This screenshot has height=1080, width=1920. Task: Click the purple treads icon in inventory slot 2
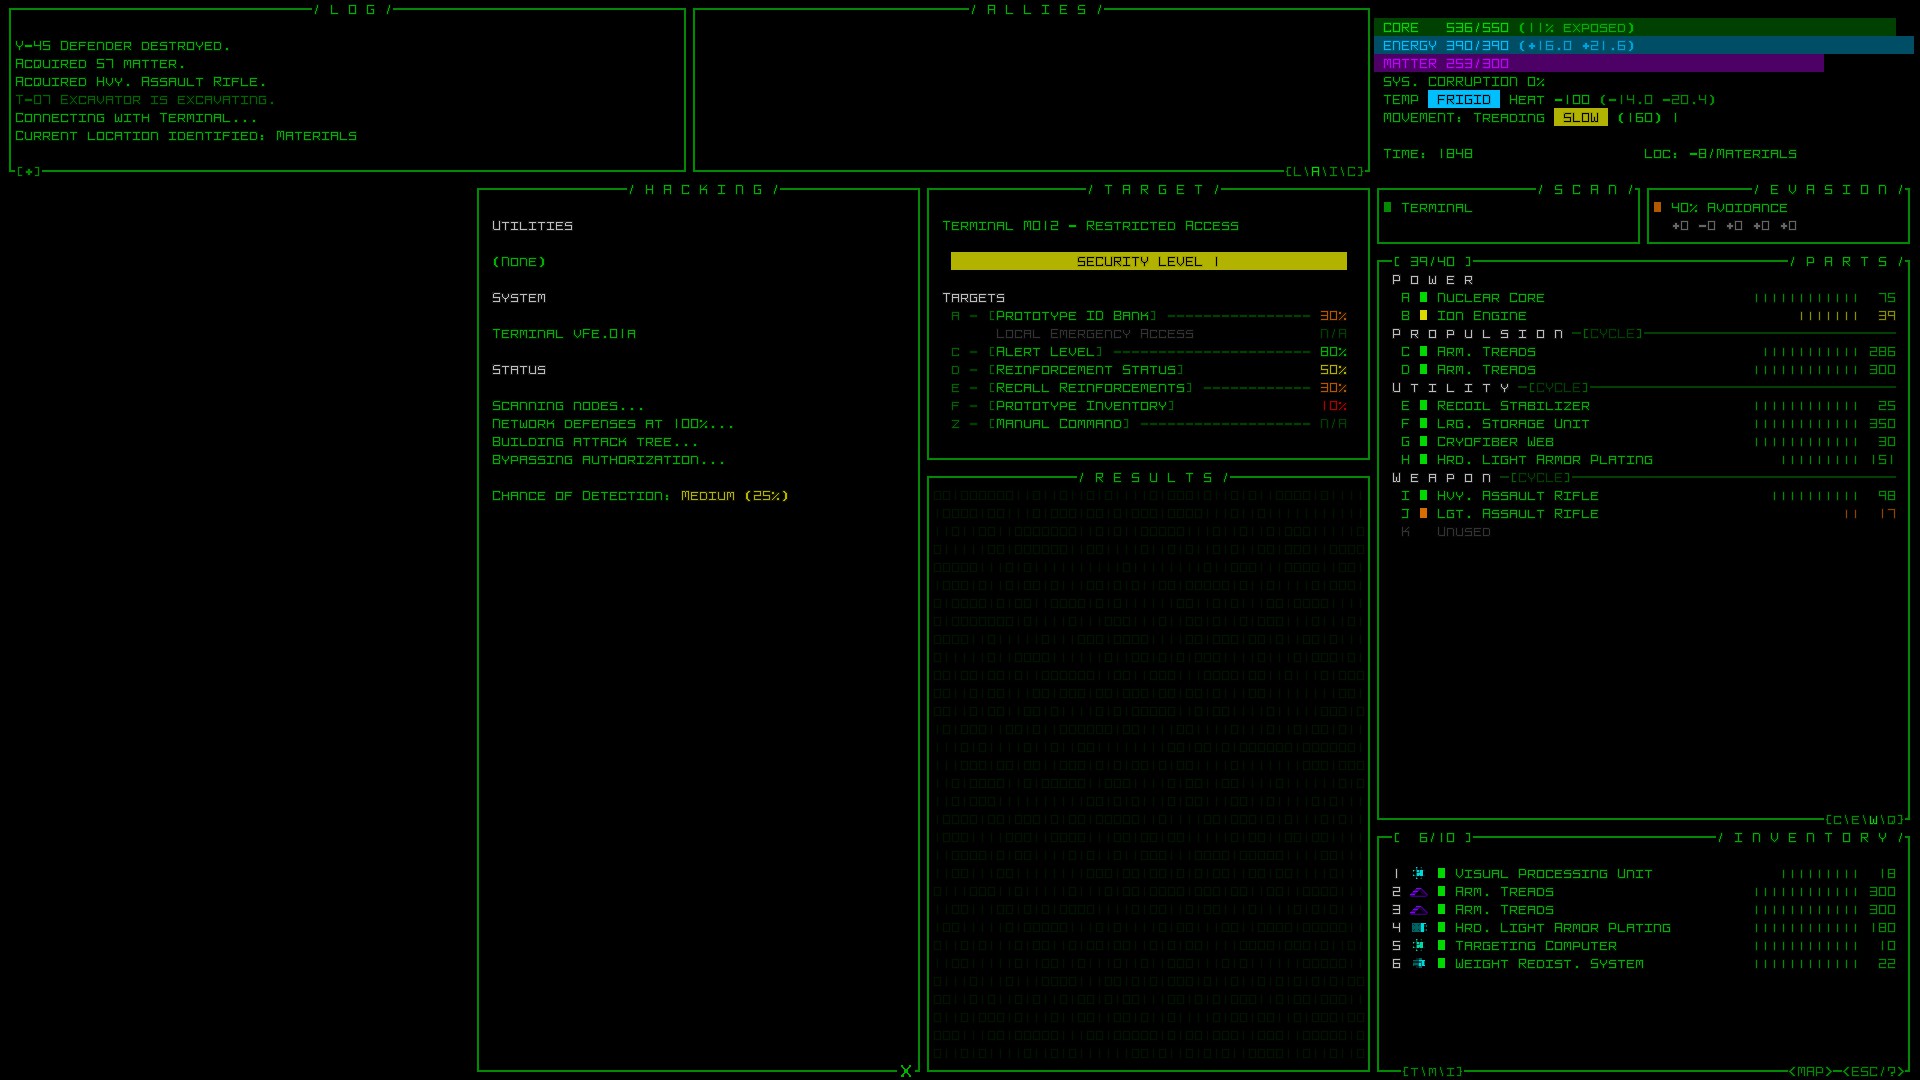[1418, 892]
